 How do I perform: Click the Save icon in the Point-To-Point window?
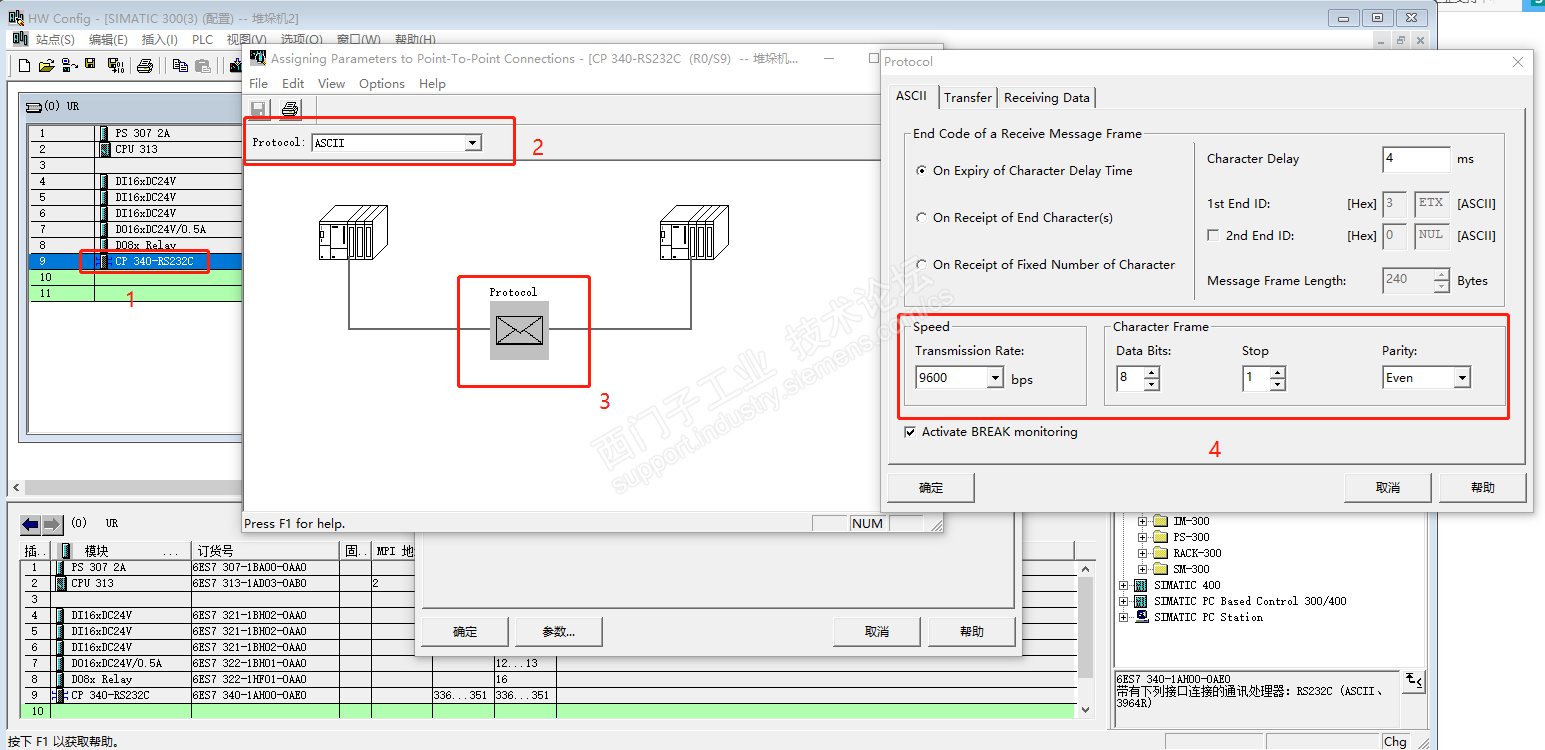[x=258, y=108]
